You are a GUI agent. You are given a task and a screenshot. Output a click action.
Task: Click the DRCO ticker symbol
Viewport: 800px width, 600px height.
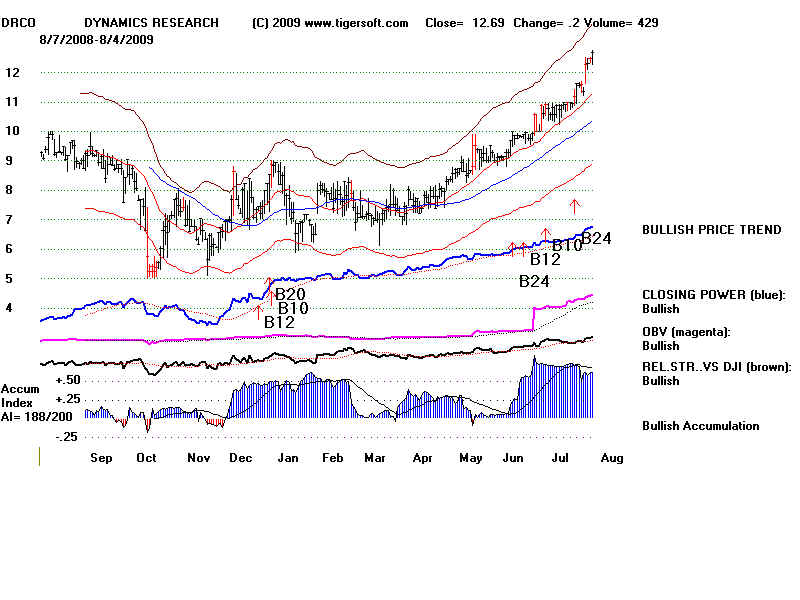tap(19, 23)
